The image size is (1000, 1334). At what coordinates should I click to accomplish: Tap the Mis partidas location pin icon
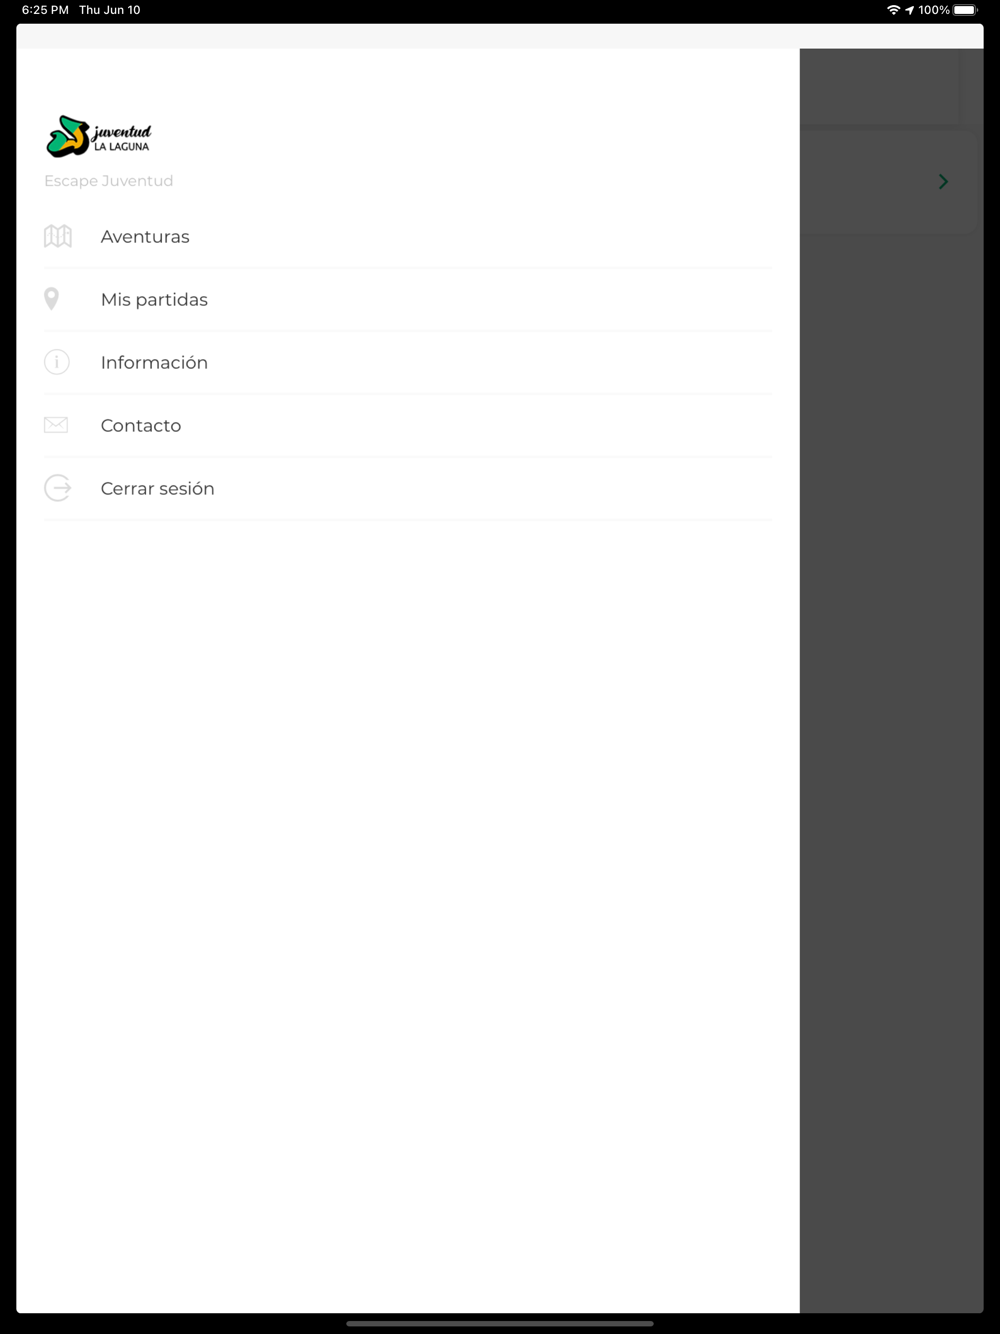tap(51, 299)
